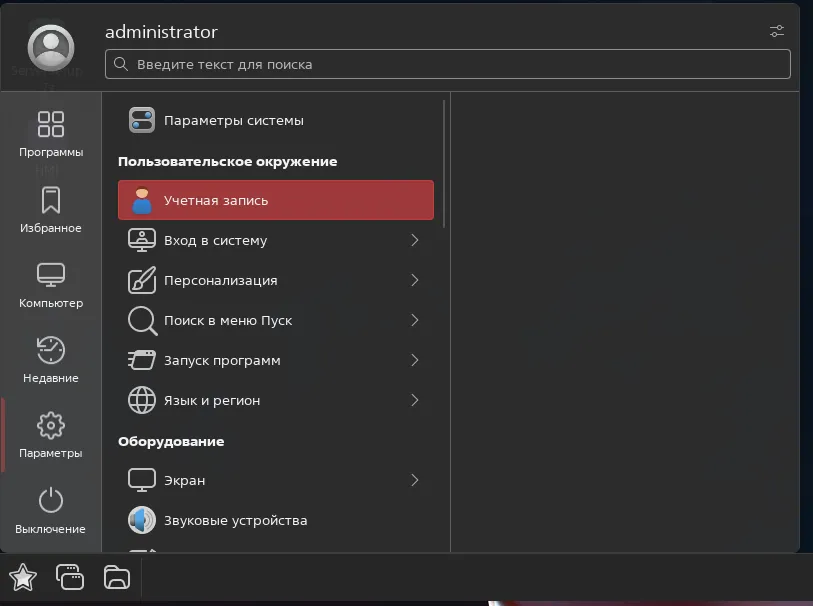Focus the 'Введите текст для поиска' search field
Image resolution: width=813 pixels, height=606 pixels.
pyautogui.click(x=447, y=64)
